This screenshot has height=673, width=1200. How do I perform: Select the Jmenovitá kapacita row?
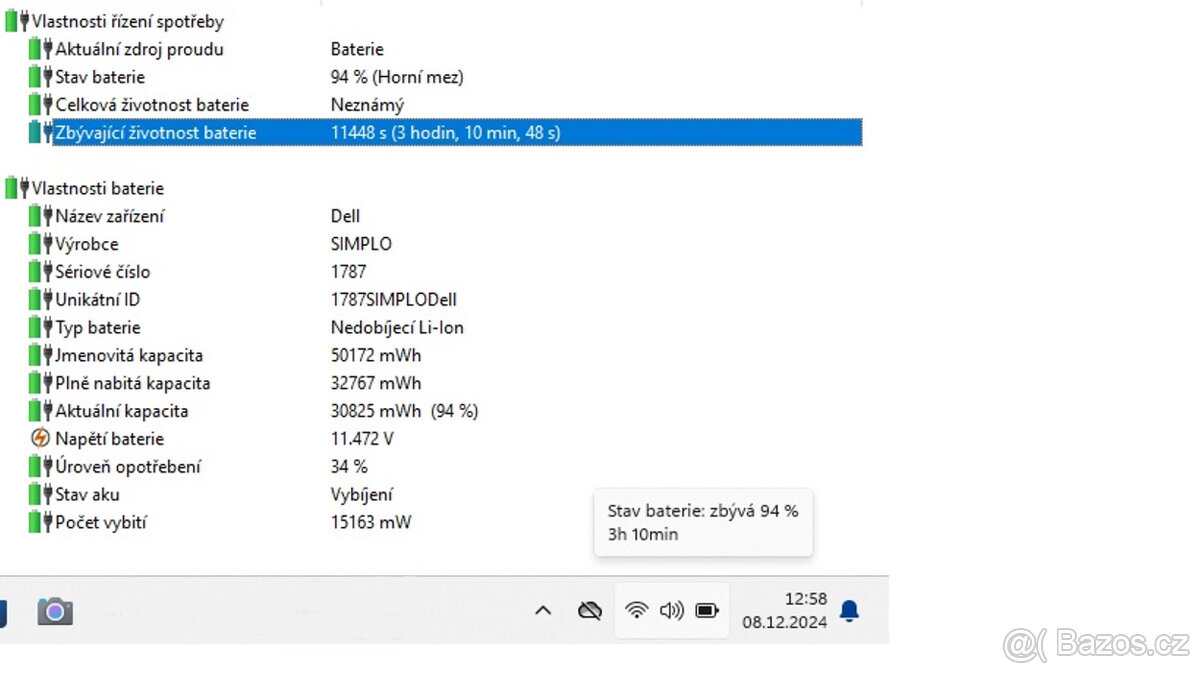tap(200, 355)
